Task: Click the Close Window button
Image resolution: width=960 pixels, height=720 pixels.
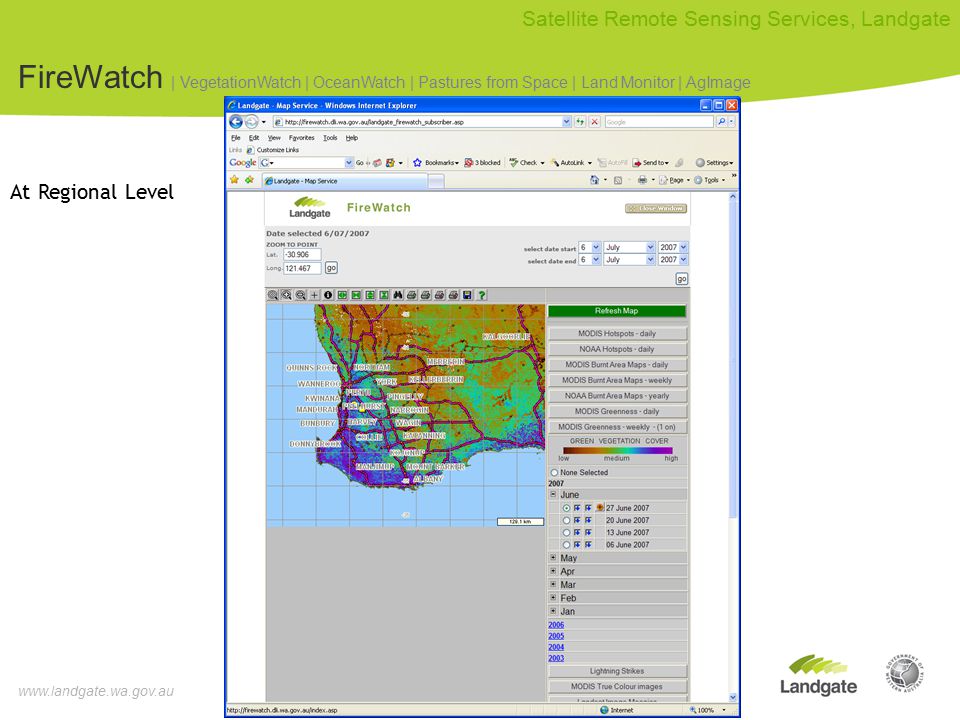Action: [x=656, y=209]
